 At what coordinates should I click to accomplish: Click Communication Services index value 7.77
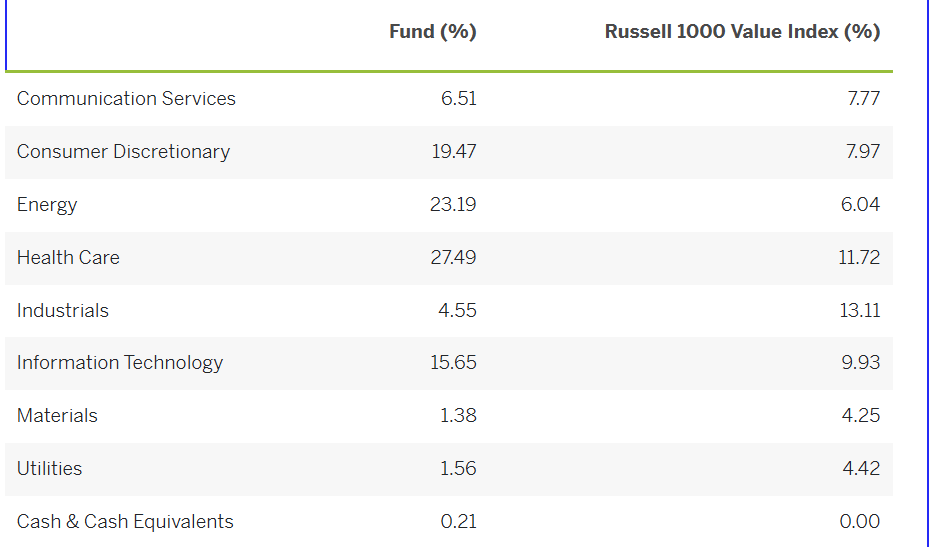863,99
